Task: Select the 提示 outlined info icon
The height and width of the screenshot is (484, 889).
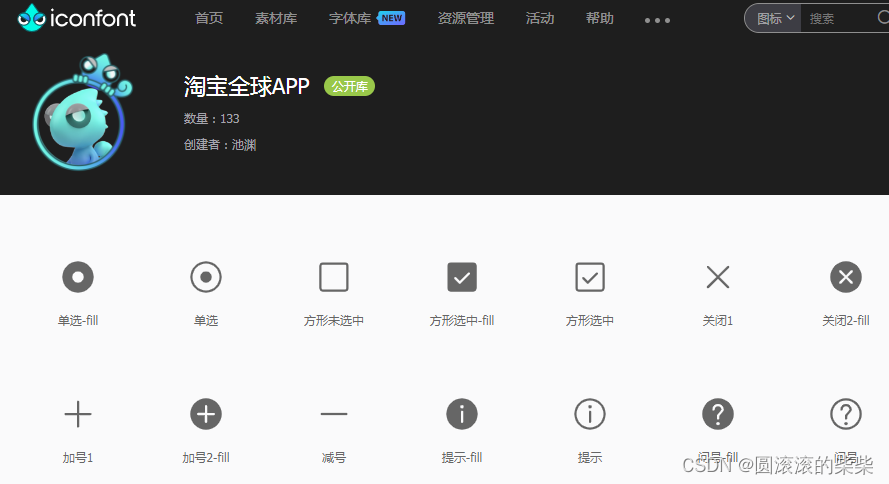Action: (590, 414)
